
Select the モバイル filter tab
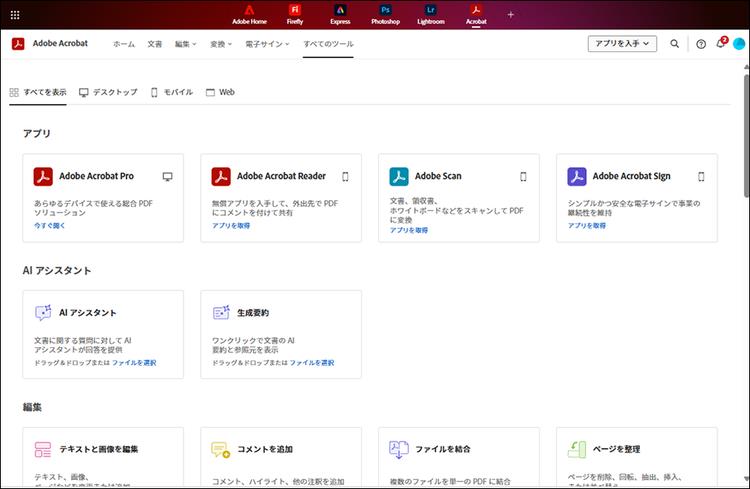172,92
